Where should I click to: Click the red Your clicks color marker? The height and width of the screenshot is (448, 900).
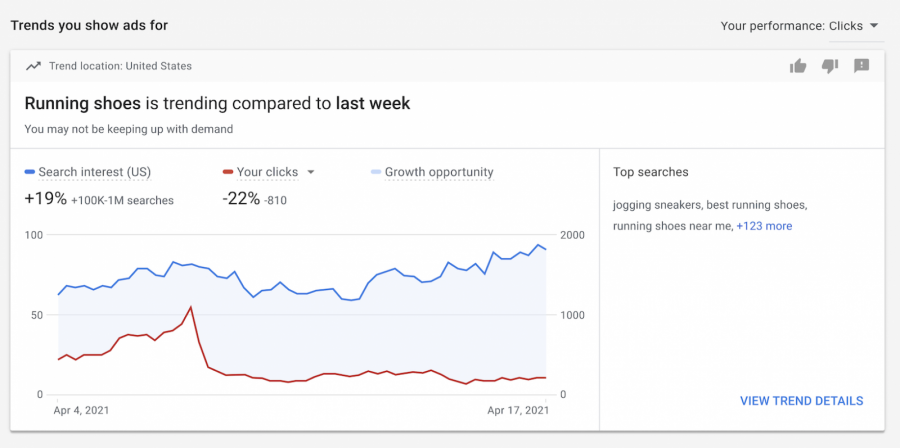(x=228, y=172)
